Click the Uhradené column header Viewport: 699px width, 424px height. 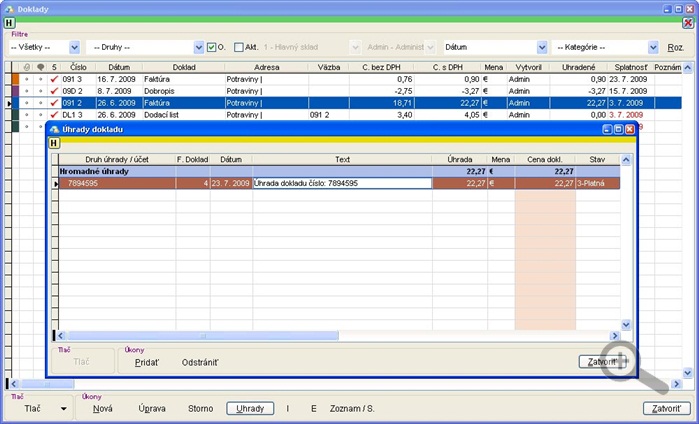(579, 67)
